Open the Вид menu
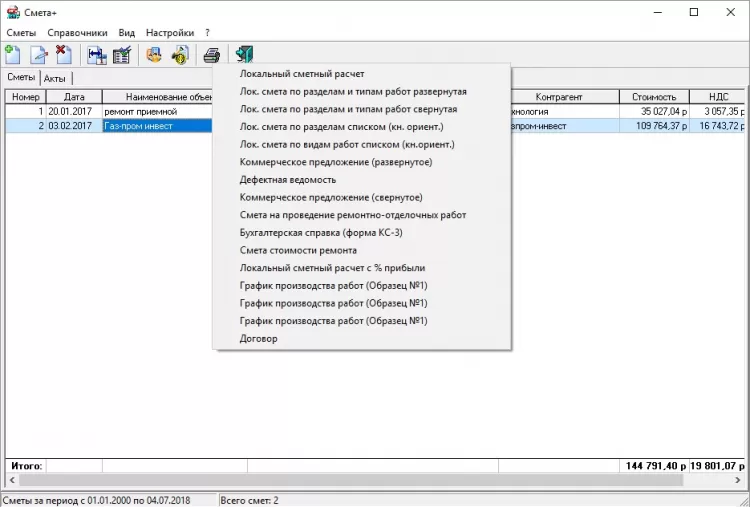This screenshot has height=507, width=750. pyautogui.click(x=127, y=33)
